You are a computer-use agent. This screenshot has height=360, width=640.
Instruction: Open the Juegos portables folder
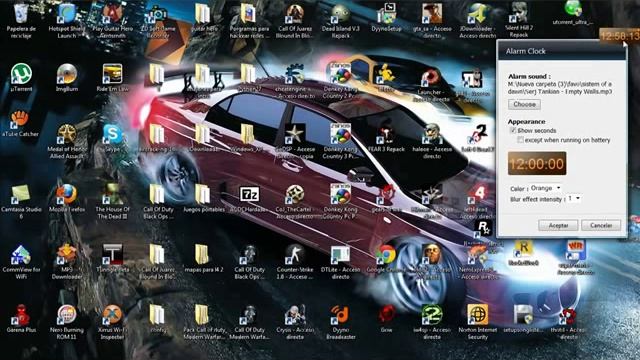click(x=203, y=194)
